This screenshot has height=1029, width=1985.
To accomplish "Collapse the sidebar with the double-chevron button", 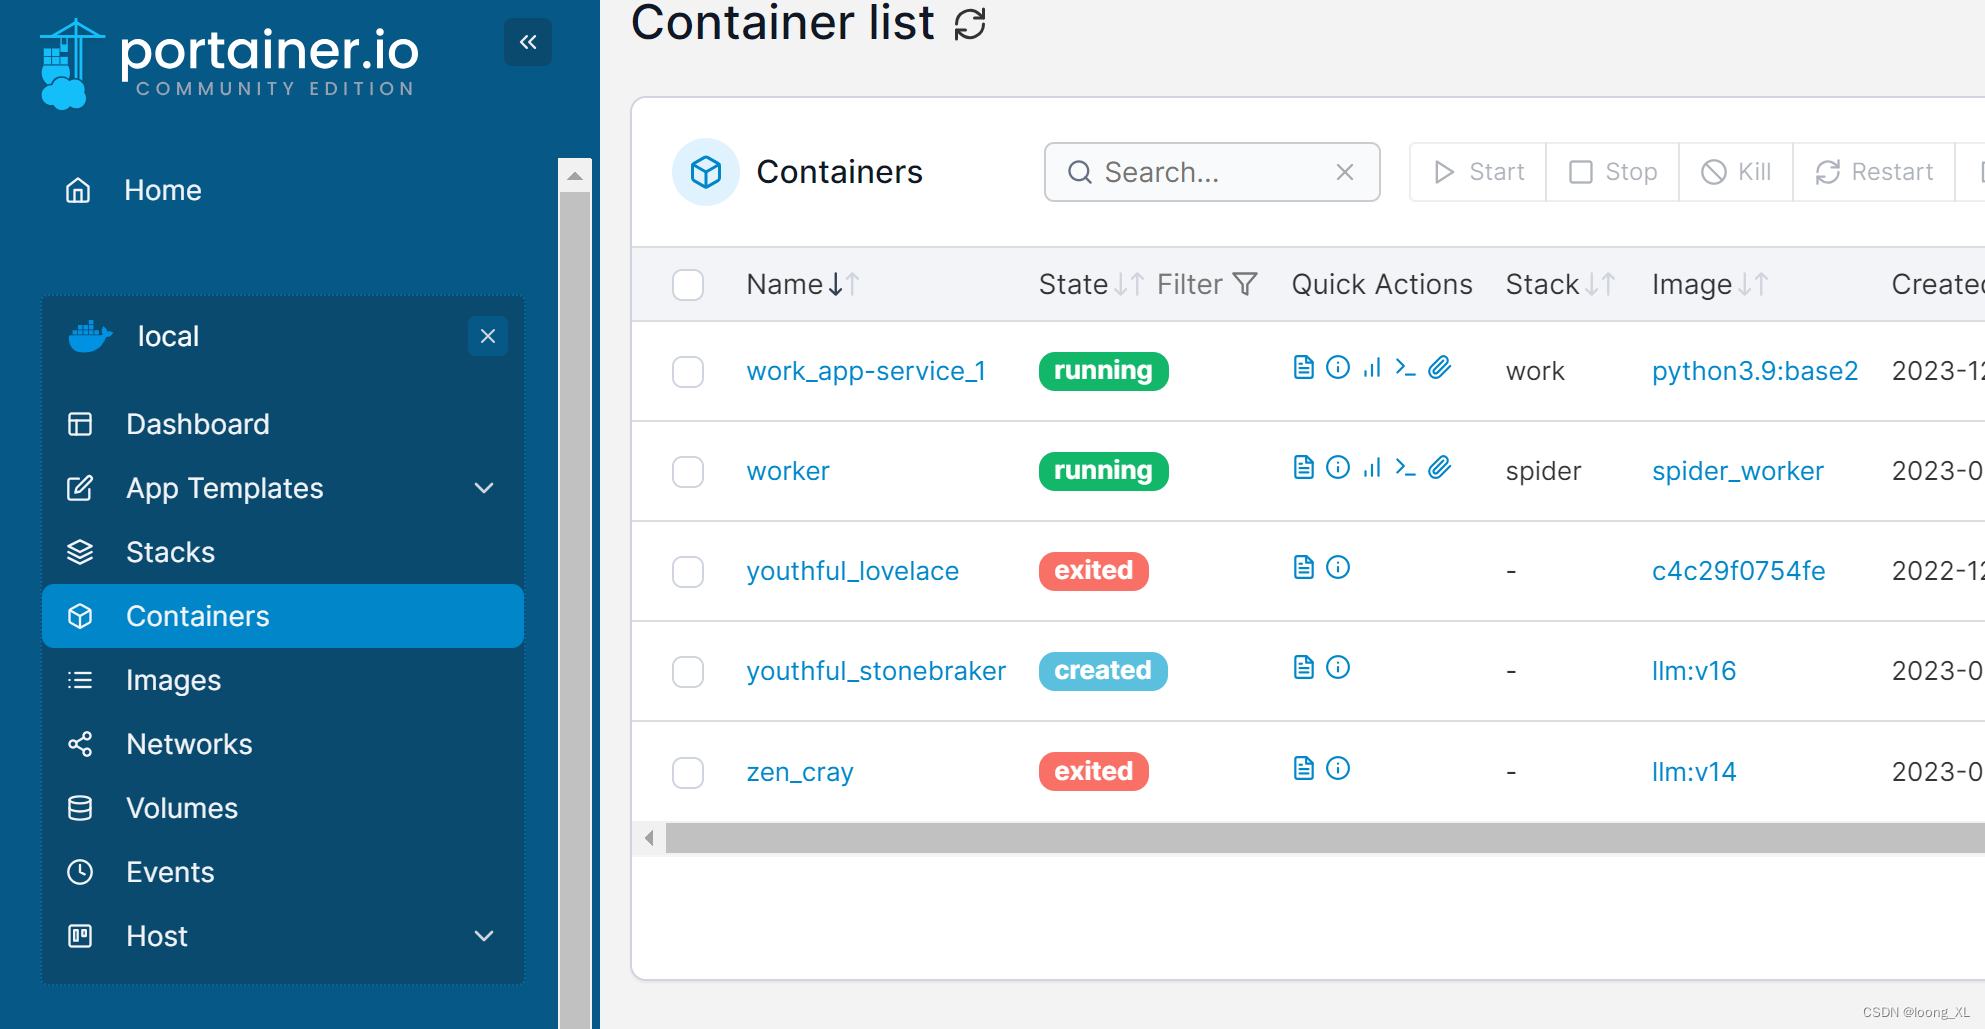I will pos(528,42).
